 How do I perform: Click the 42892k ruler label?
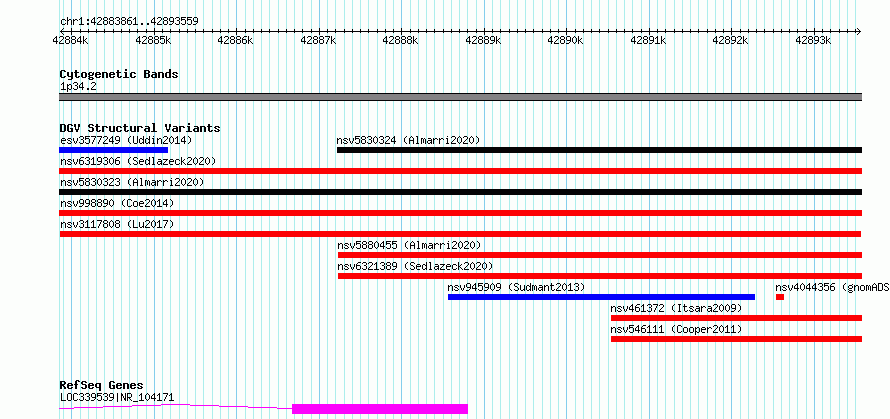pyautogui.click(x=731, y=41)
